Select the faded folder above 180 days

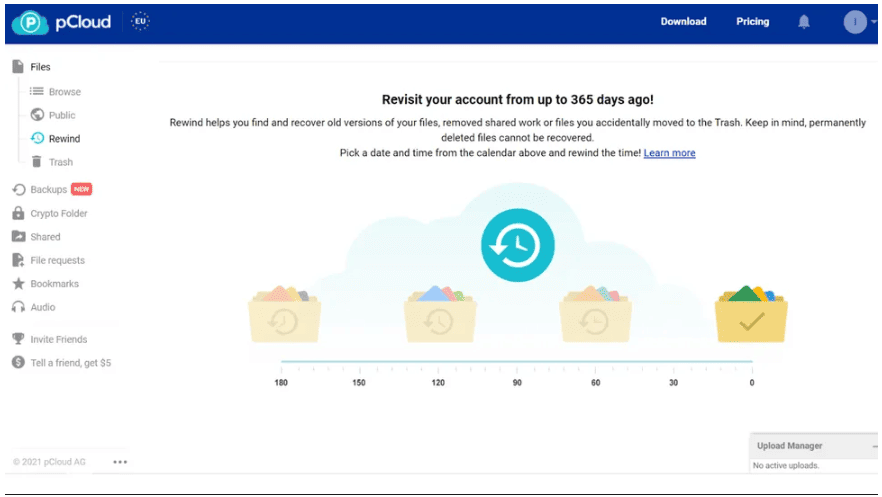(285, 314)
